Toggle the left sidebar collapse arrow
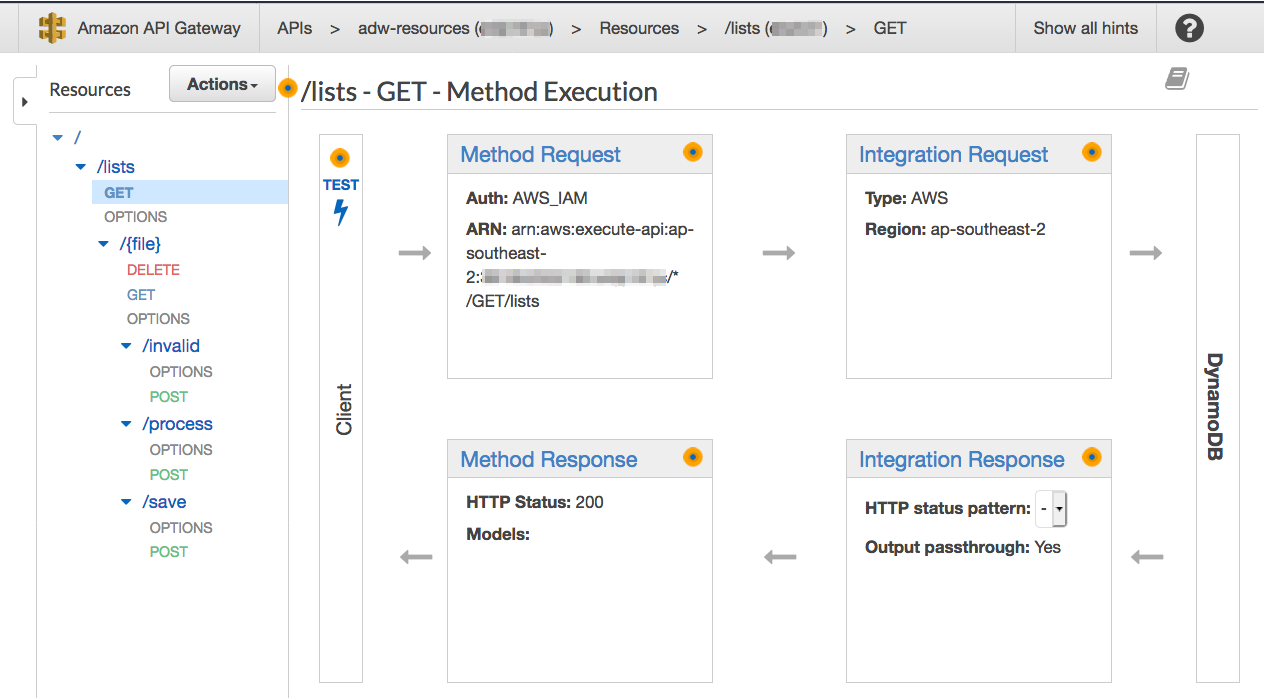The height and width of the screenshot is (699, 1264). 25,101
